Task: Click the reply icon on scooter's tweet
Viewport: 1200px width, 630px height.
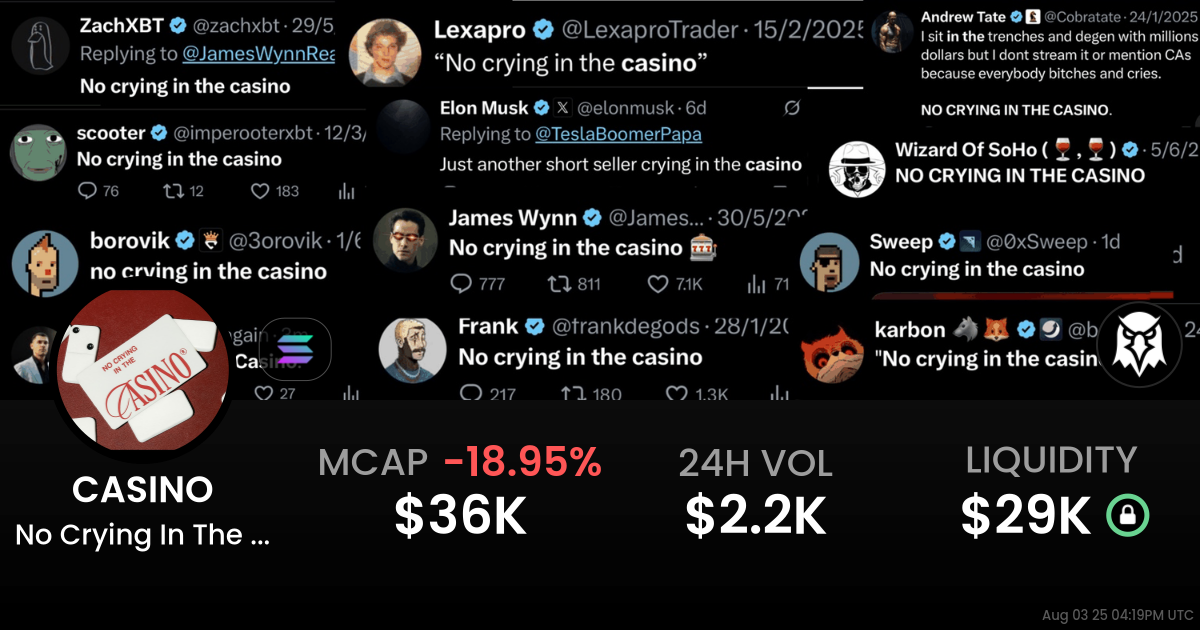Action: 86,191
